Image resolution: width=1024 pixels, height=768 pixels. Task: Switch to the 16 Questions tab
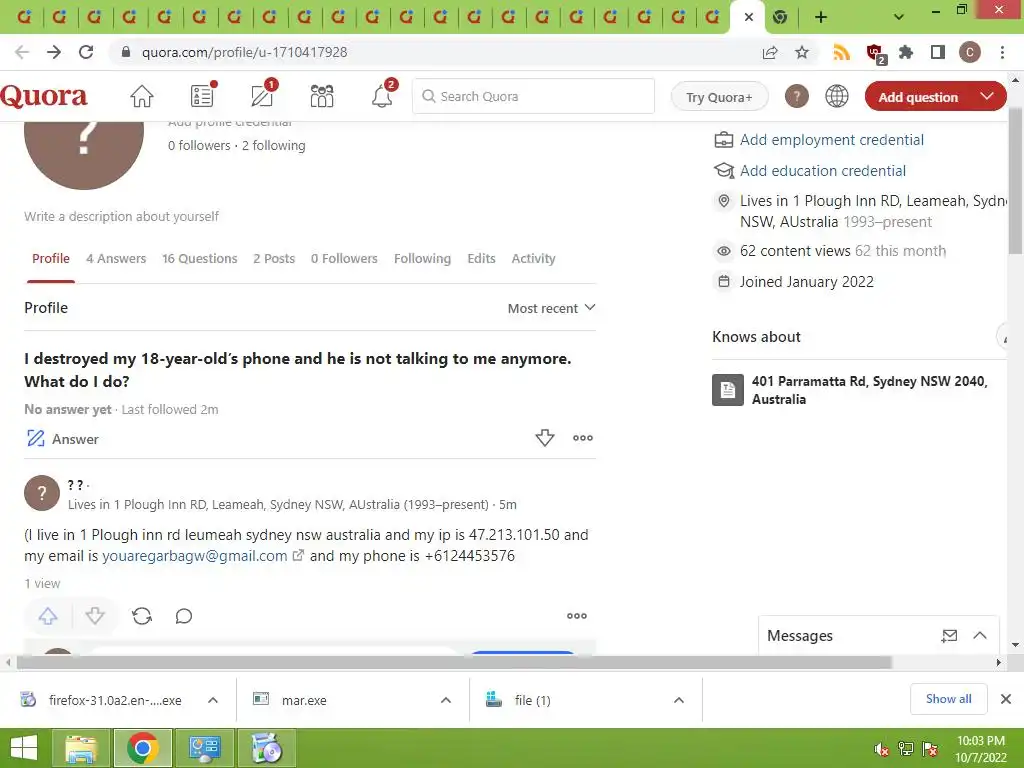[x=200, y=259]
